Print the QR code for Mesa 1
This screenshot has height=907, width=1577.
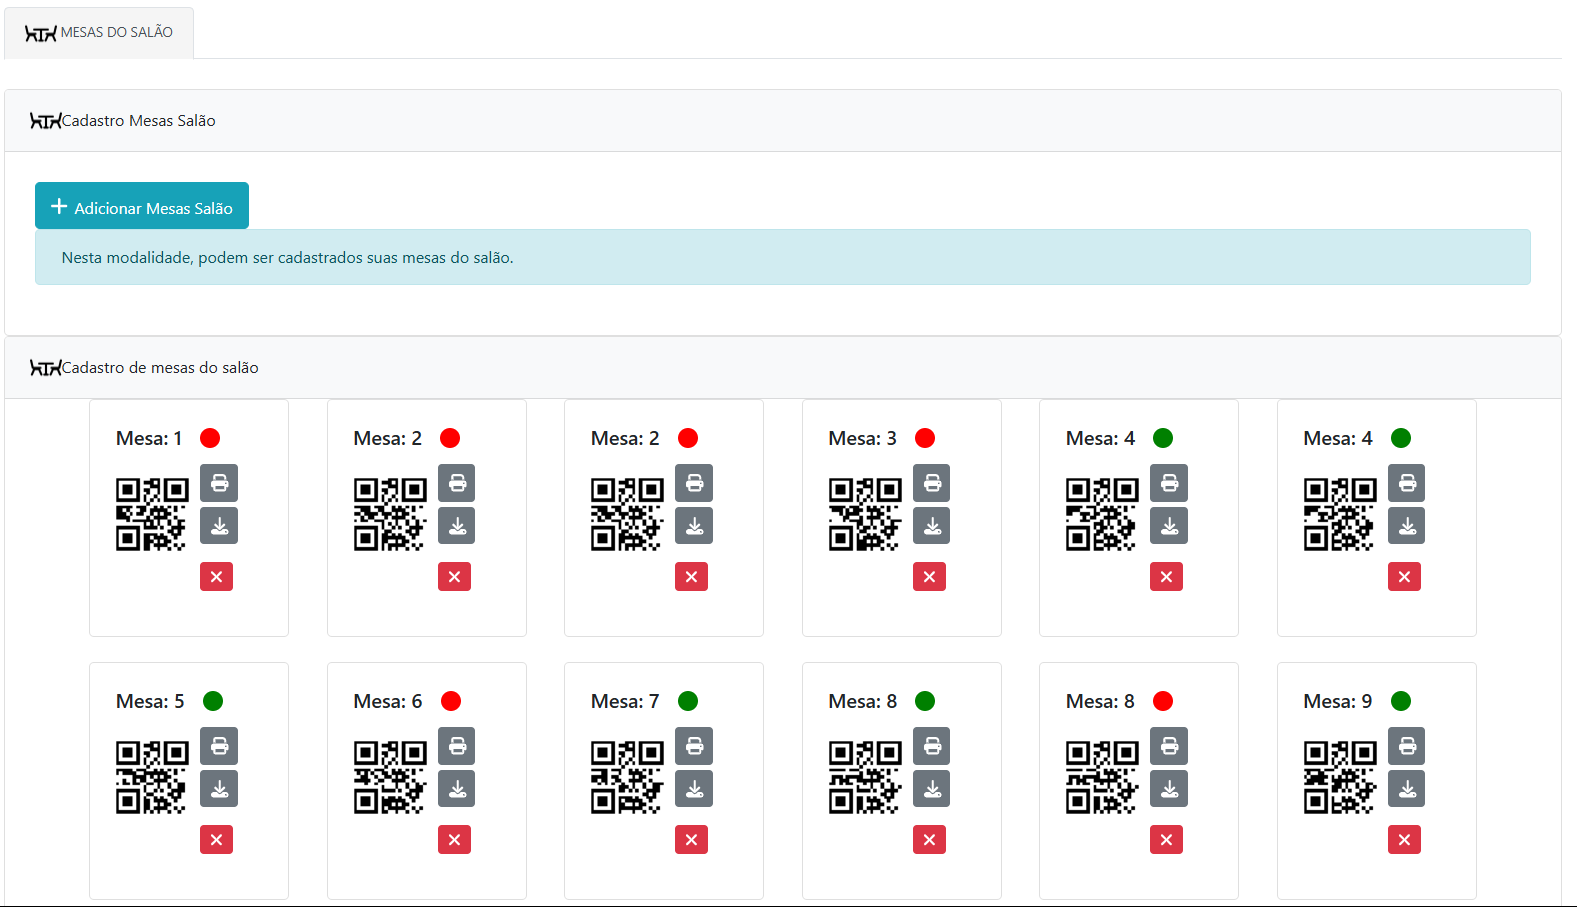219,483
